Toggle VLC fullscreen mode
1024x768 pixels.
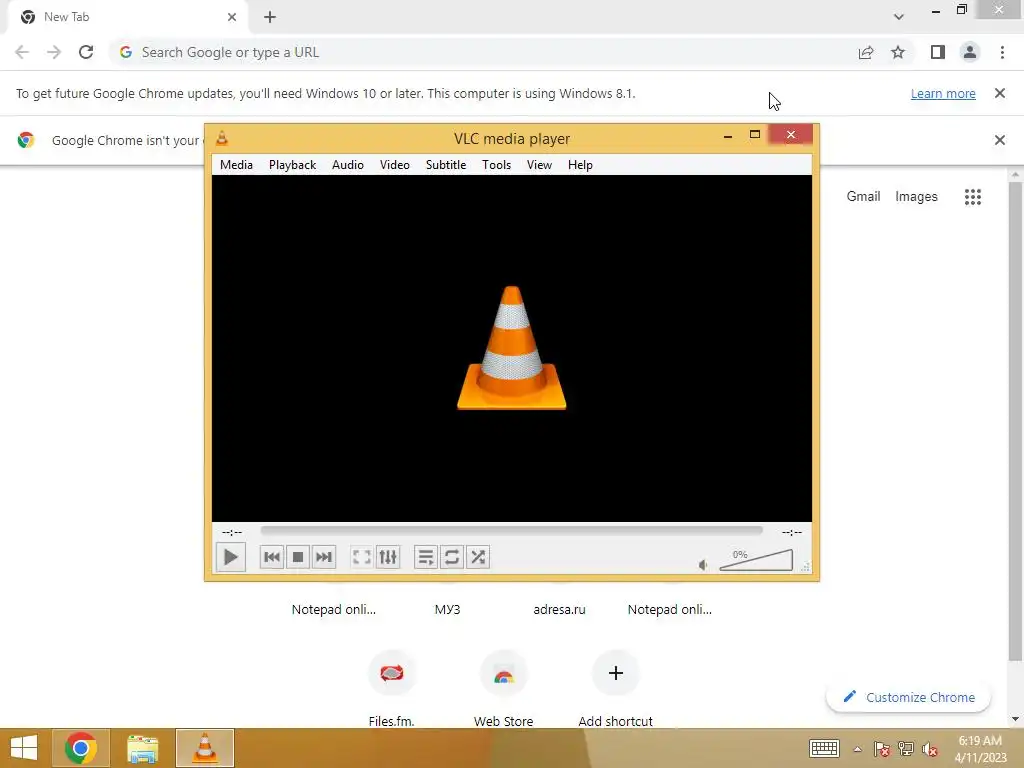click(x=362, y=557)
